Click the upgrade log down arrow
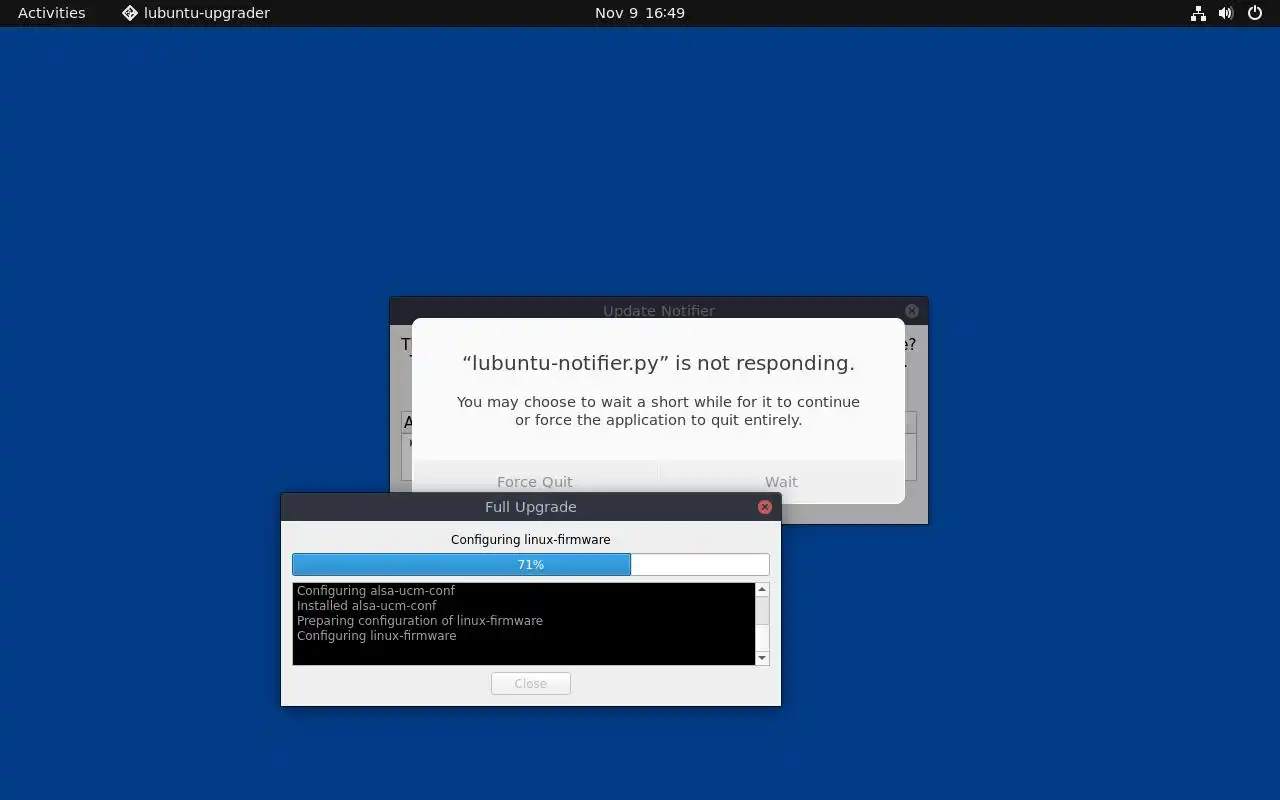 (762, 658)
